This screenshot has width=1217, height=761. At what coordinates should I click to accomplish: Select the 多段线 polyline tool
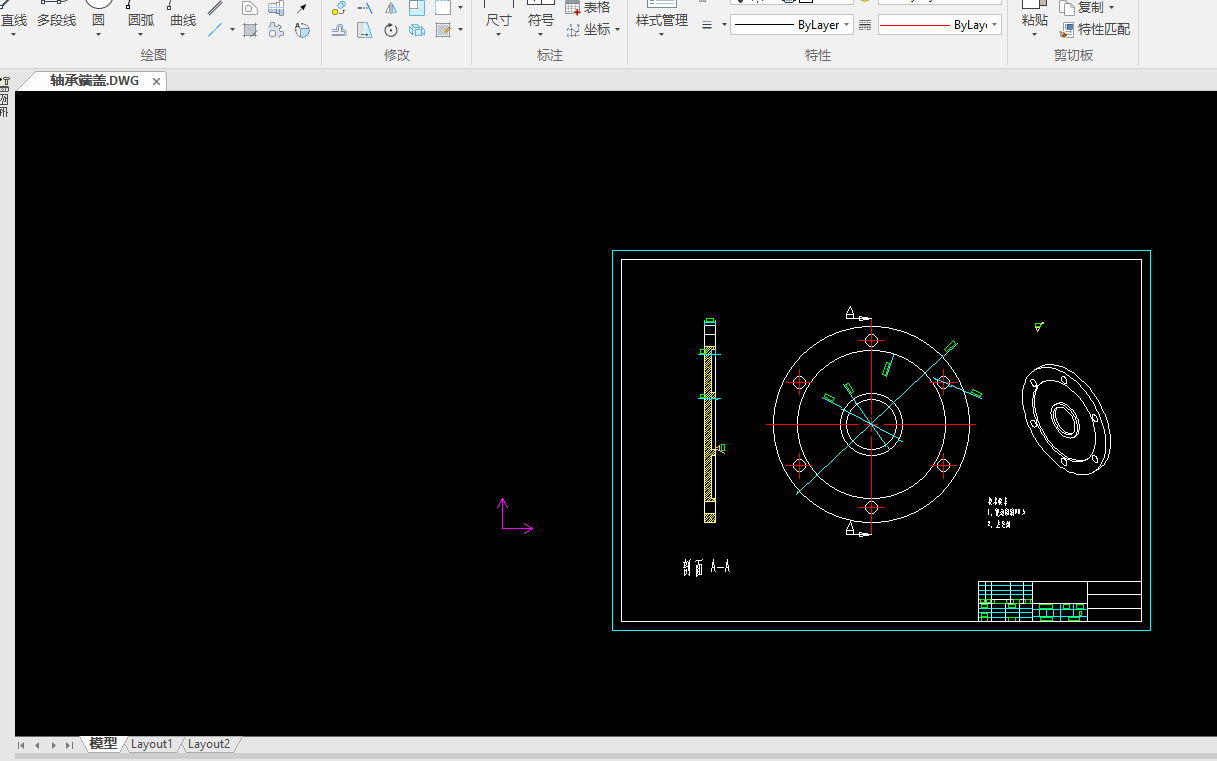tap(56, 20)
